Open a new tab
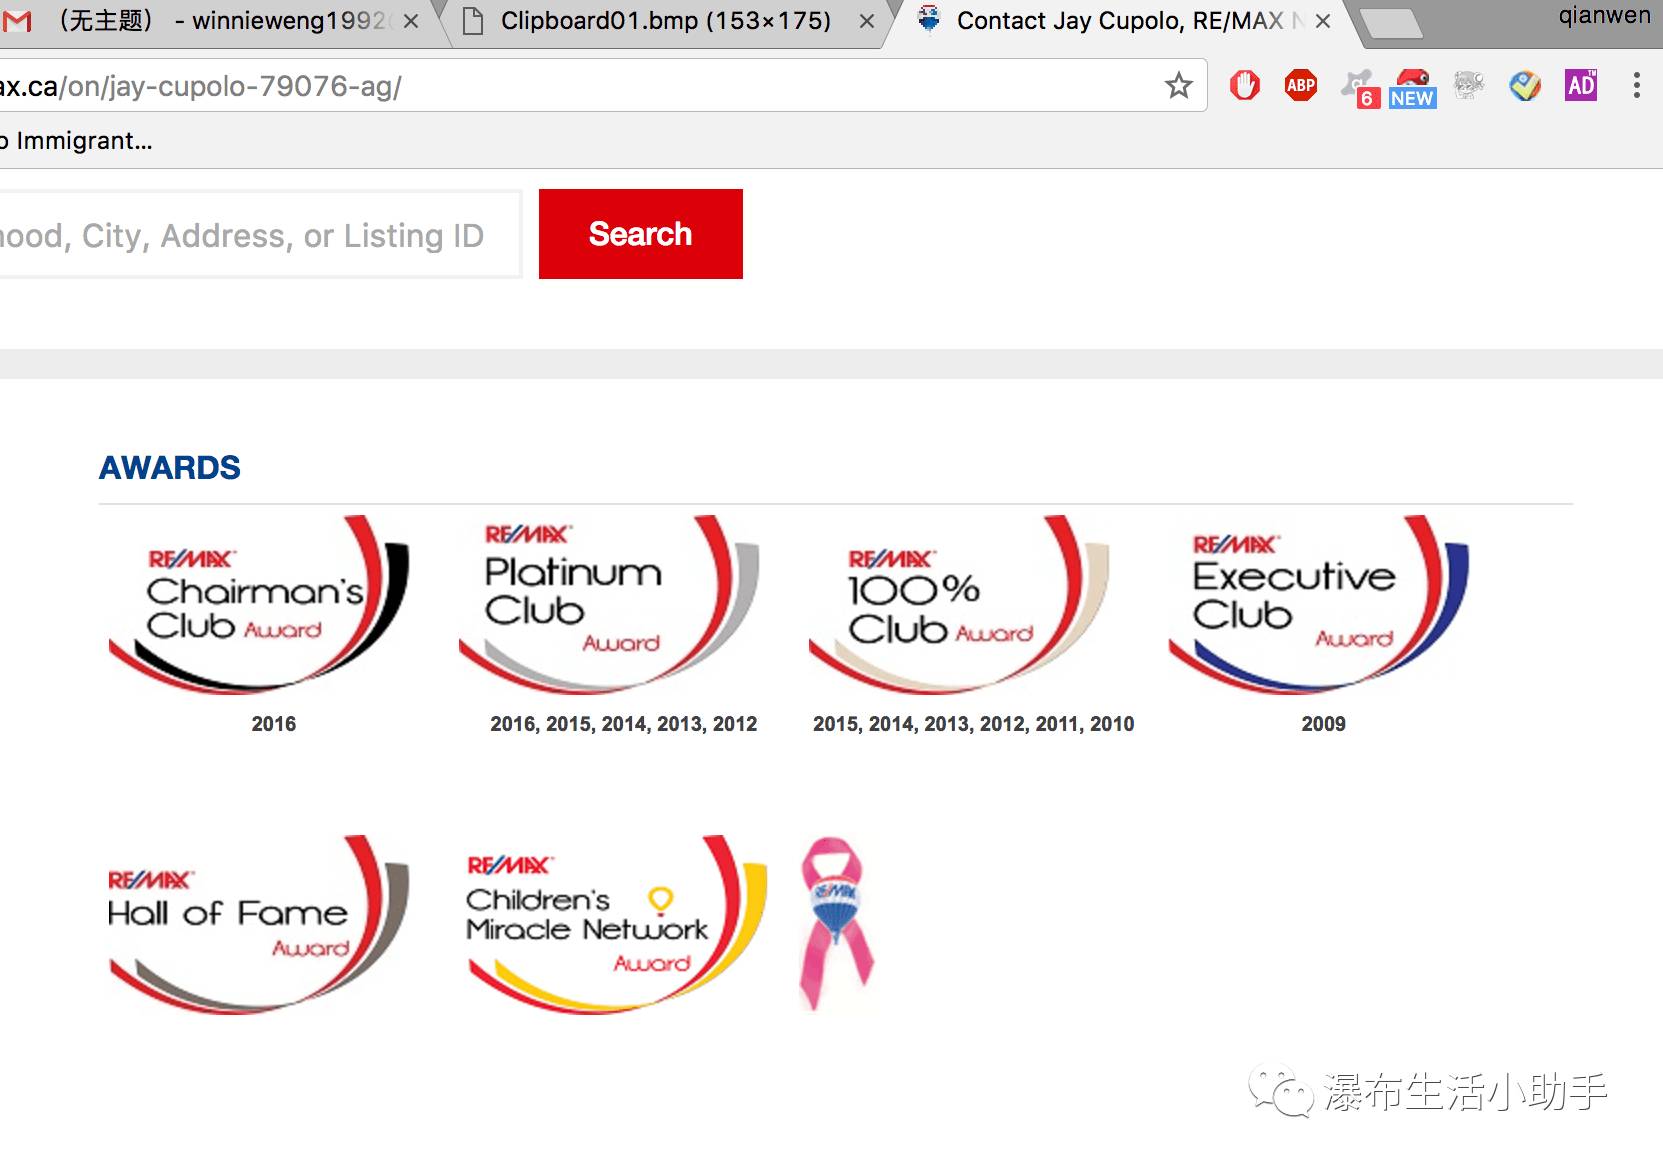This screenshot has width=1663, height=1166. pyautogui.click(x=1391, y=24)
